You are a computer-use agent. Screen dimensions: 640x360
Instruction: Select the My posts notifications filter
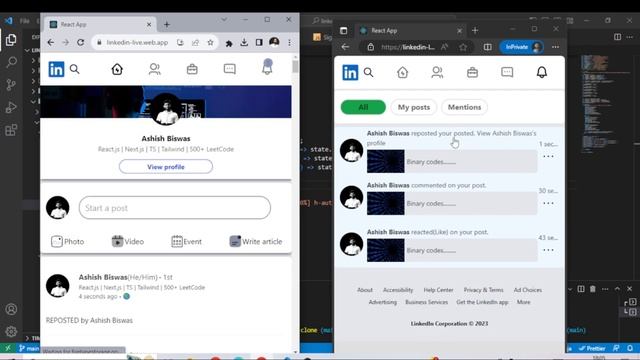[x=414, y=107]
